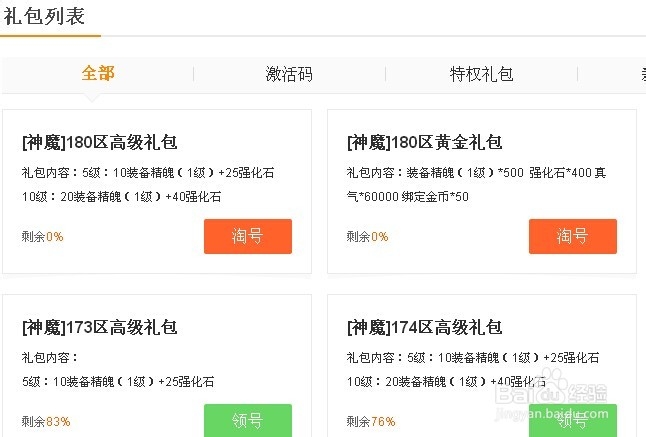Open the 特权礼包 tab
646x437 pixels.
481,74
